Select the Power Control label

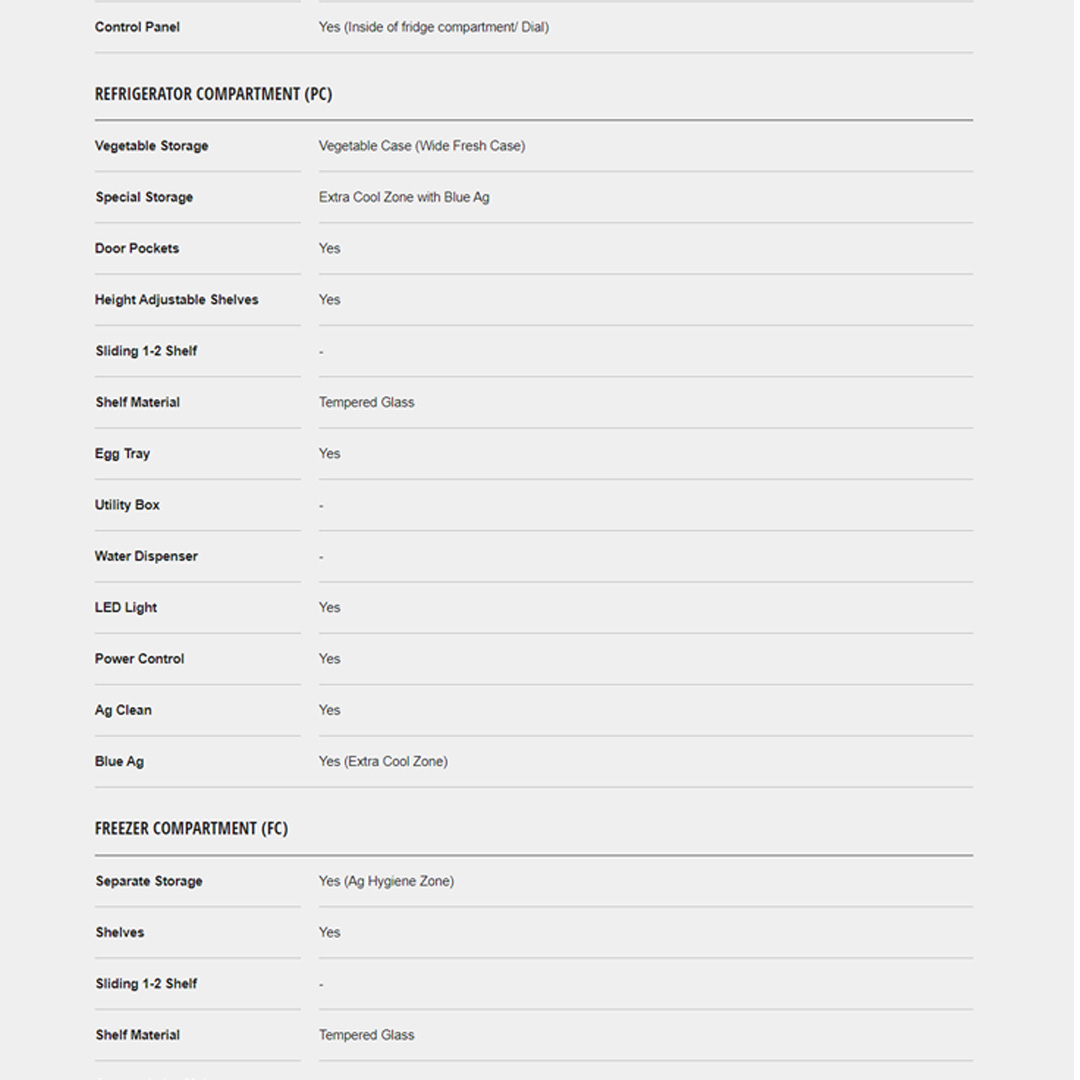(x=139, y=659)
